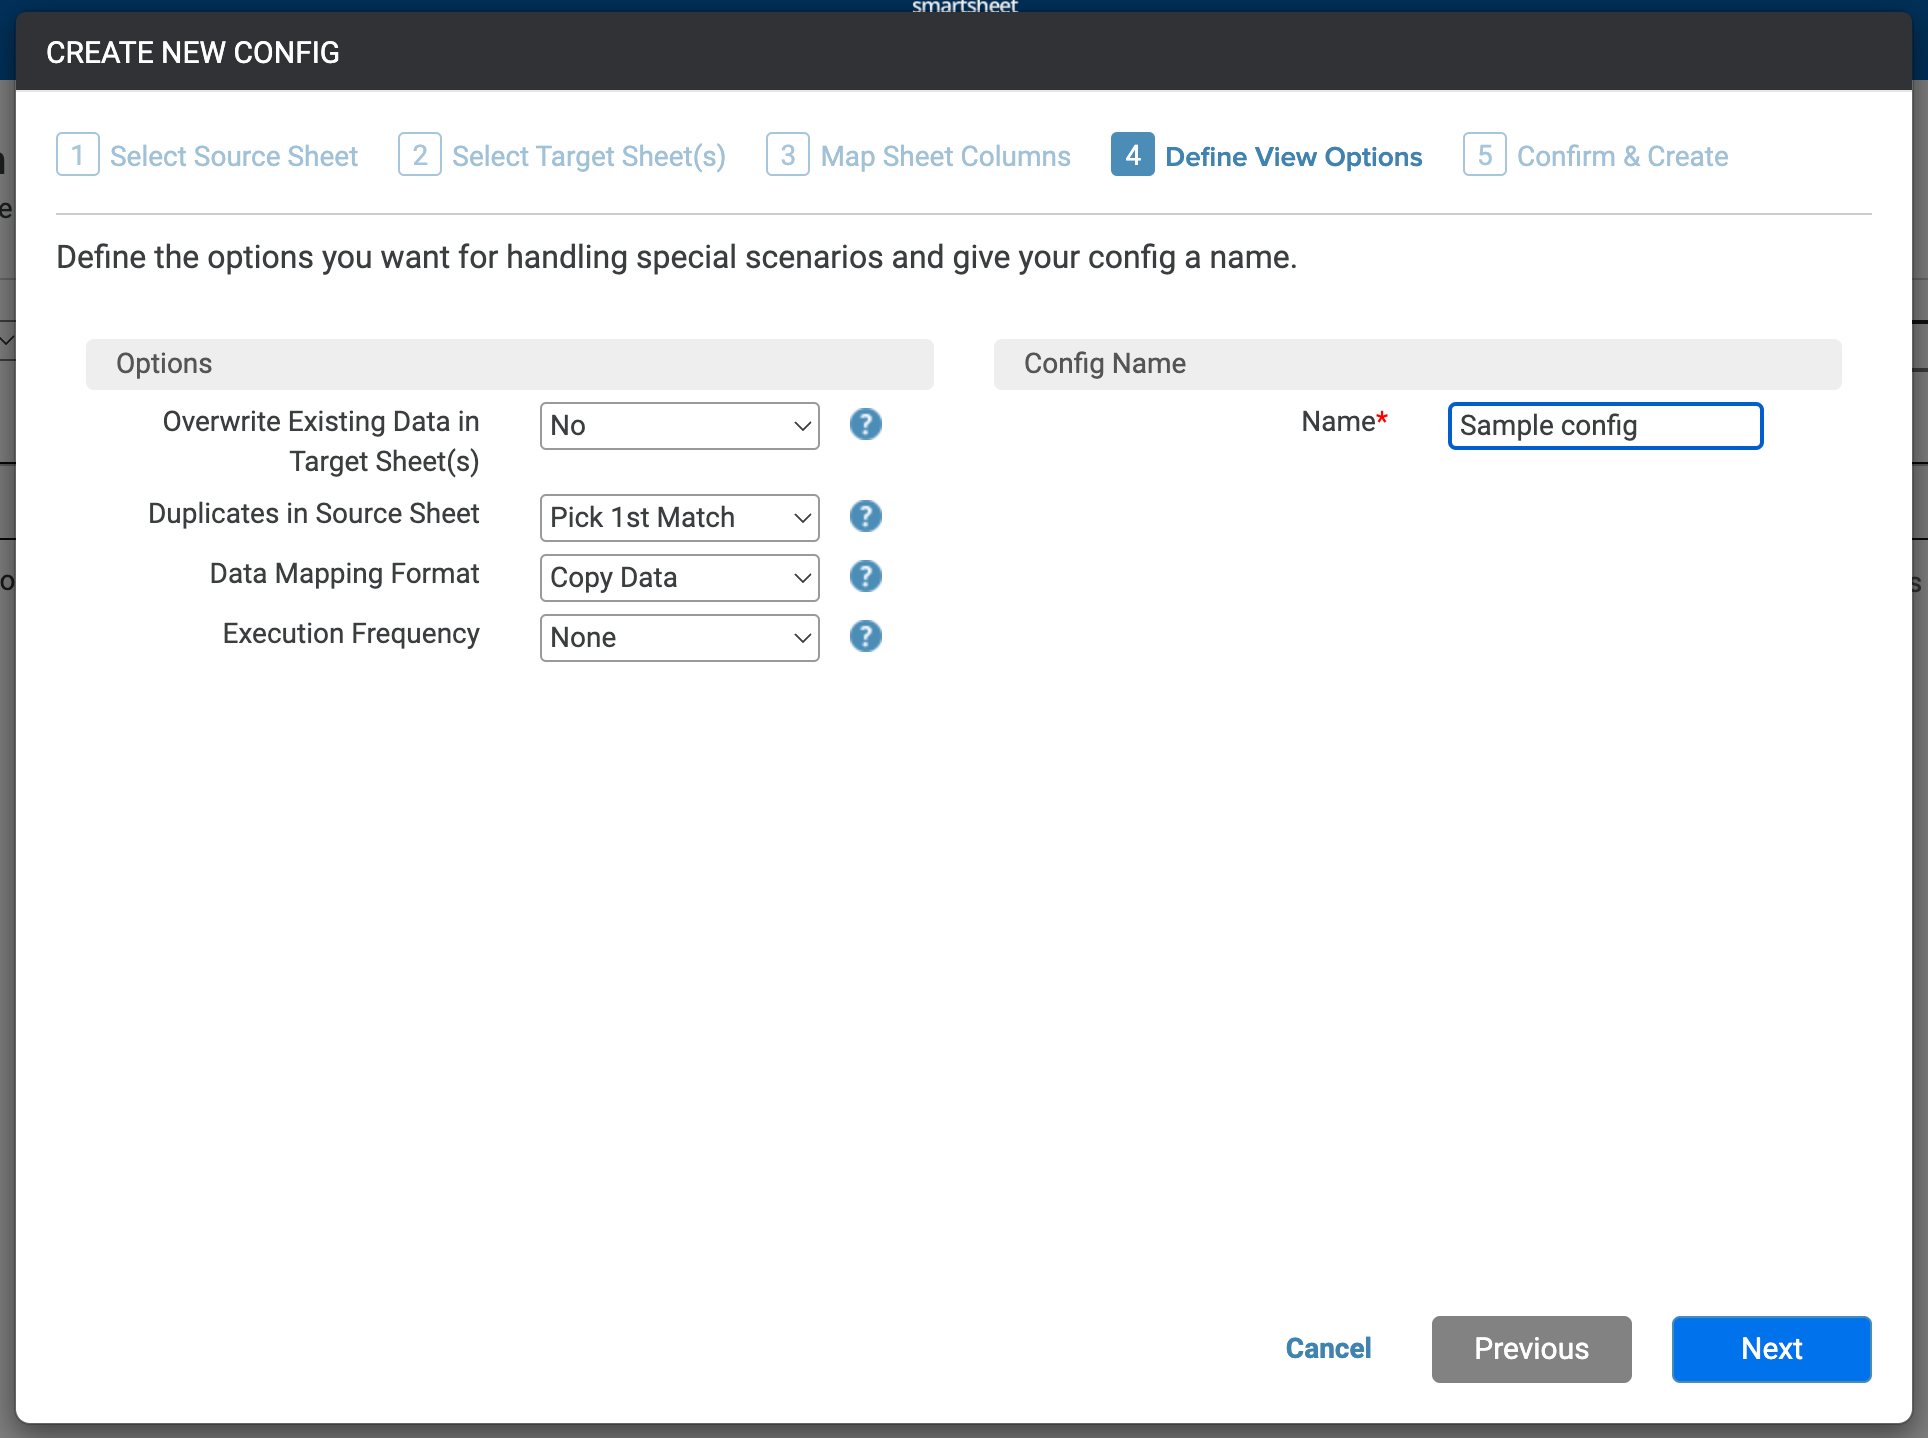Click the CREATE NEW CONFIG title bar
The height and width of the screenshot is (1438, 1928).
point(193,51)
